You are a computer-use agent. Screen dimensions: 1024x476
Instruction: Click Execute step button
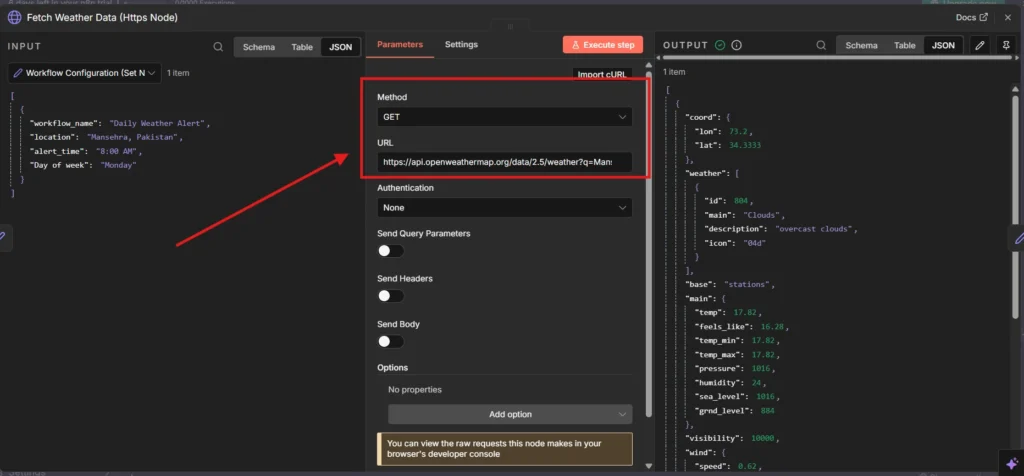(x=603, y=45)
